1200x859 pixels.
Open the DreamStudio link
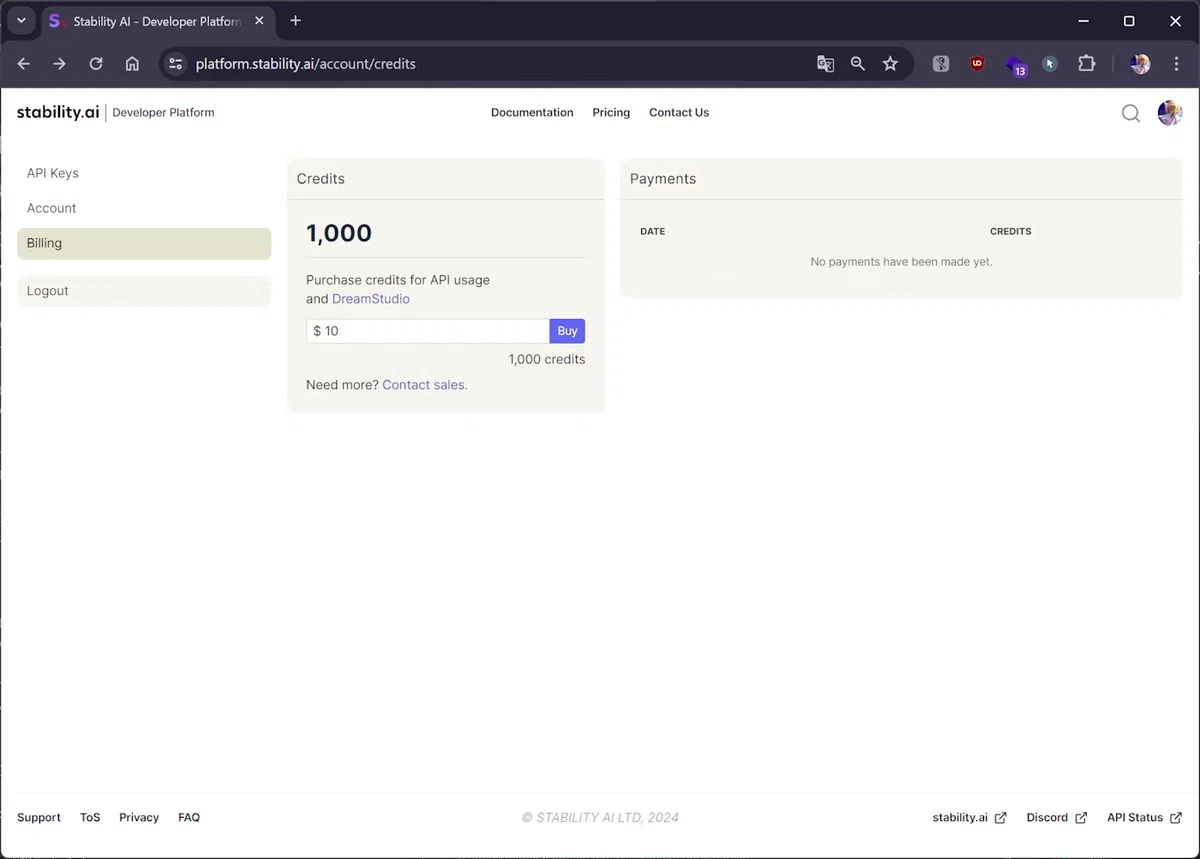pos(371,299)
